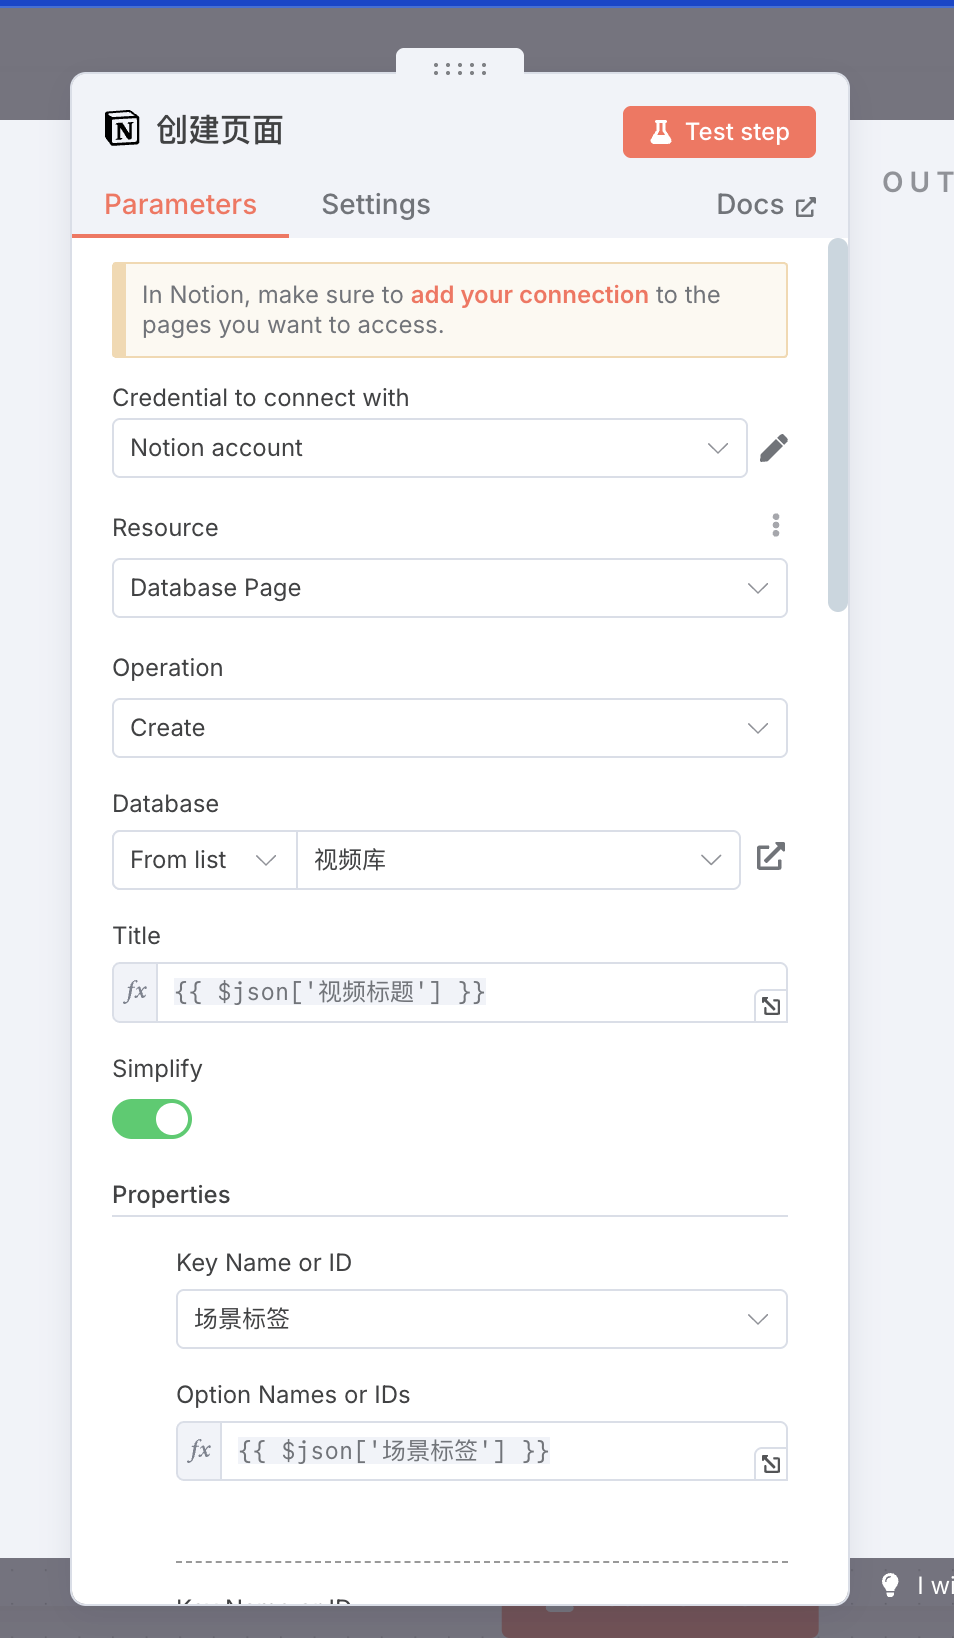Click the Test step button
This screenshot has width=954, height=1638.
719,132
